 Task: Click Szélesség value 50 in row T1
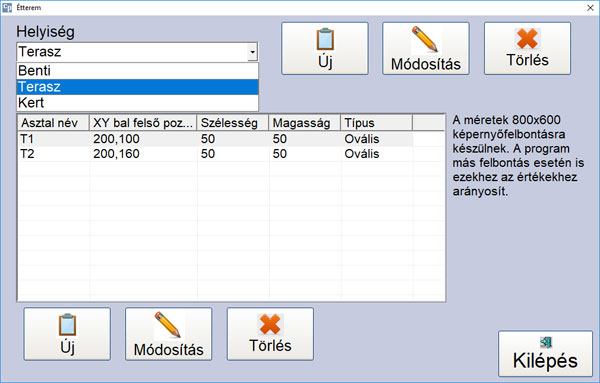(x=208, y=139)
